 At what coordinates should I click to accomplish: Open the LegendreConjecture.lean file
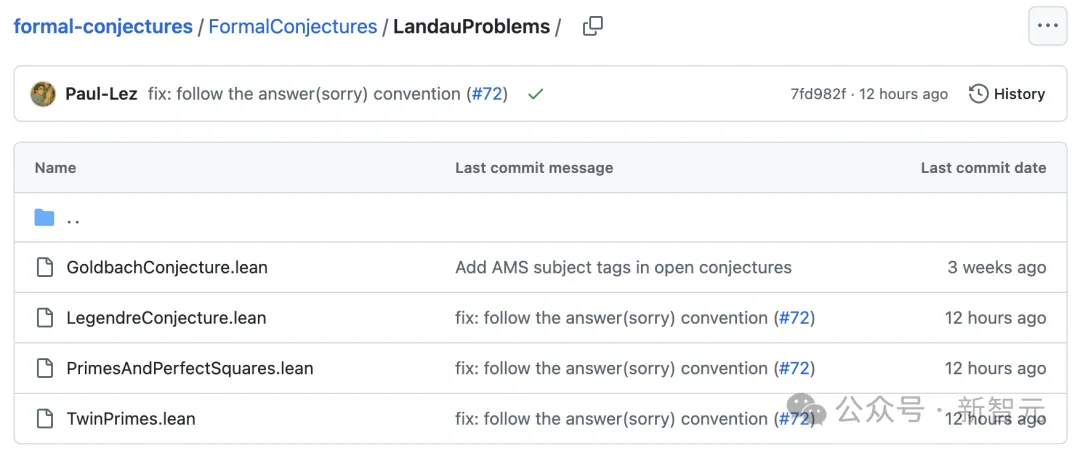[x=166, y=318]
